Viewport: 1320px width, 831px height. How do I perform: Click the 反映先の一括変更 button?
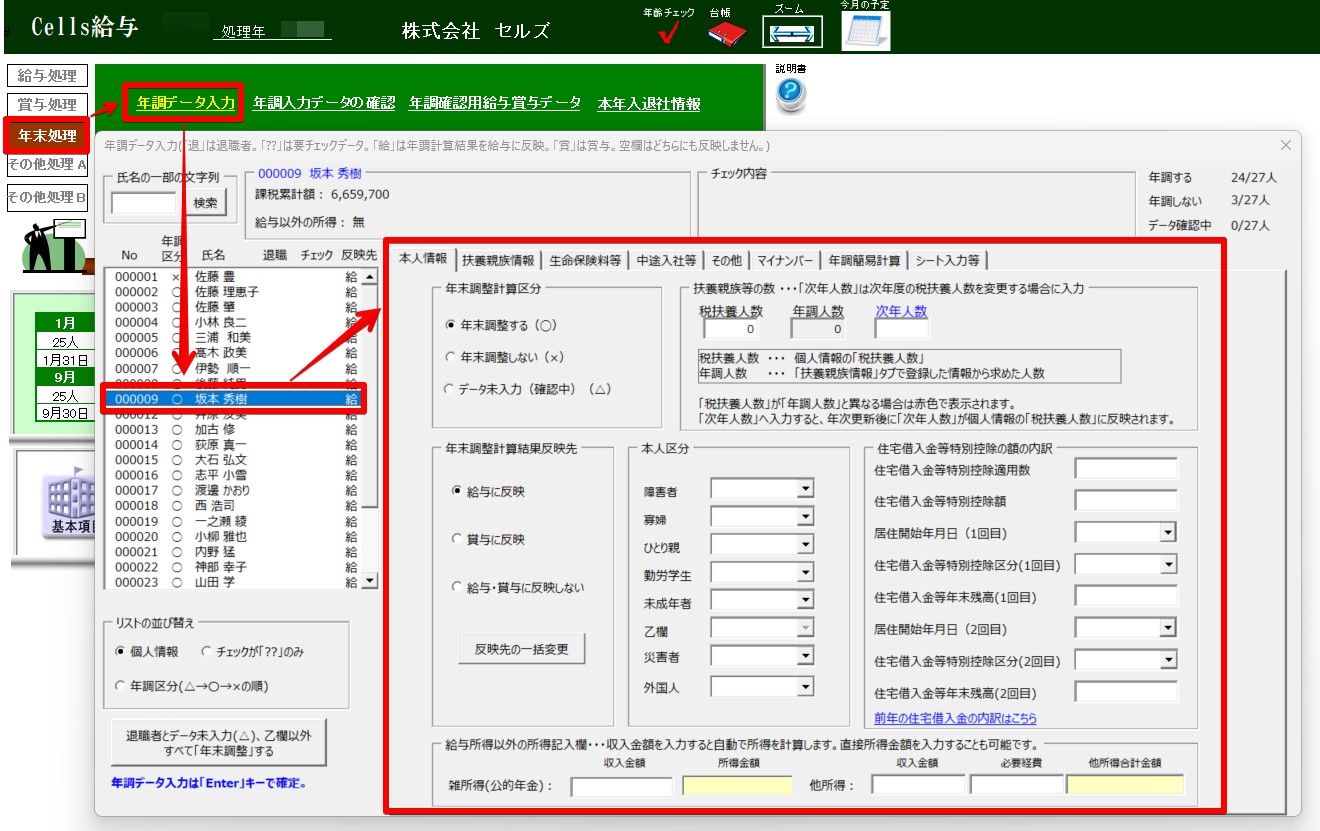pos(521,649)
